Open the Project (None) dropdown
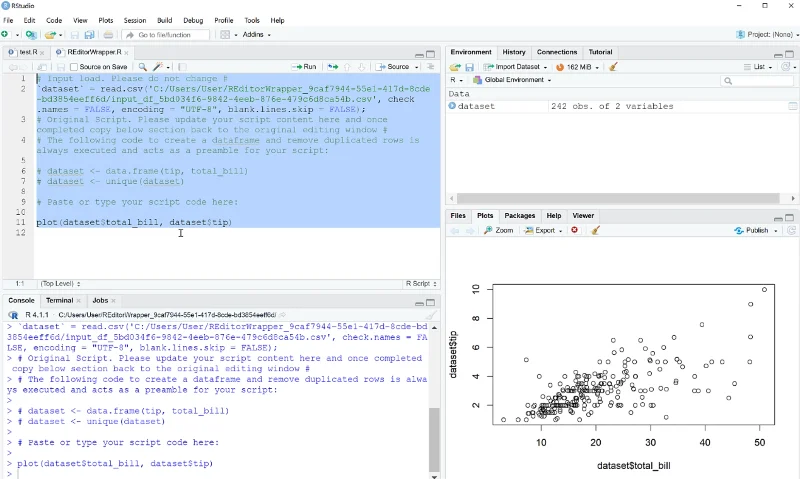The image size is (800, 479). (x=768, y=35)
